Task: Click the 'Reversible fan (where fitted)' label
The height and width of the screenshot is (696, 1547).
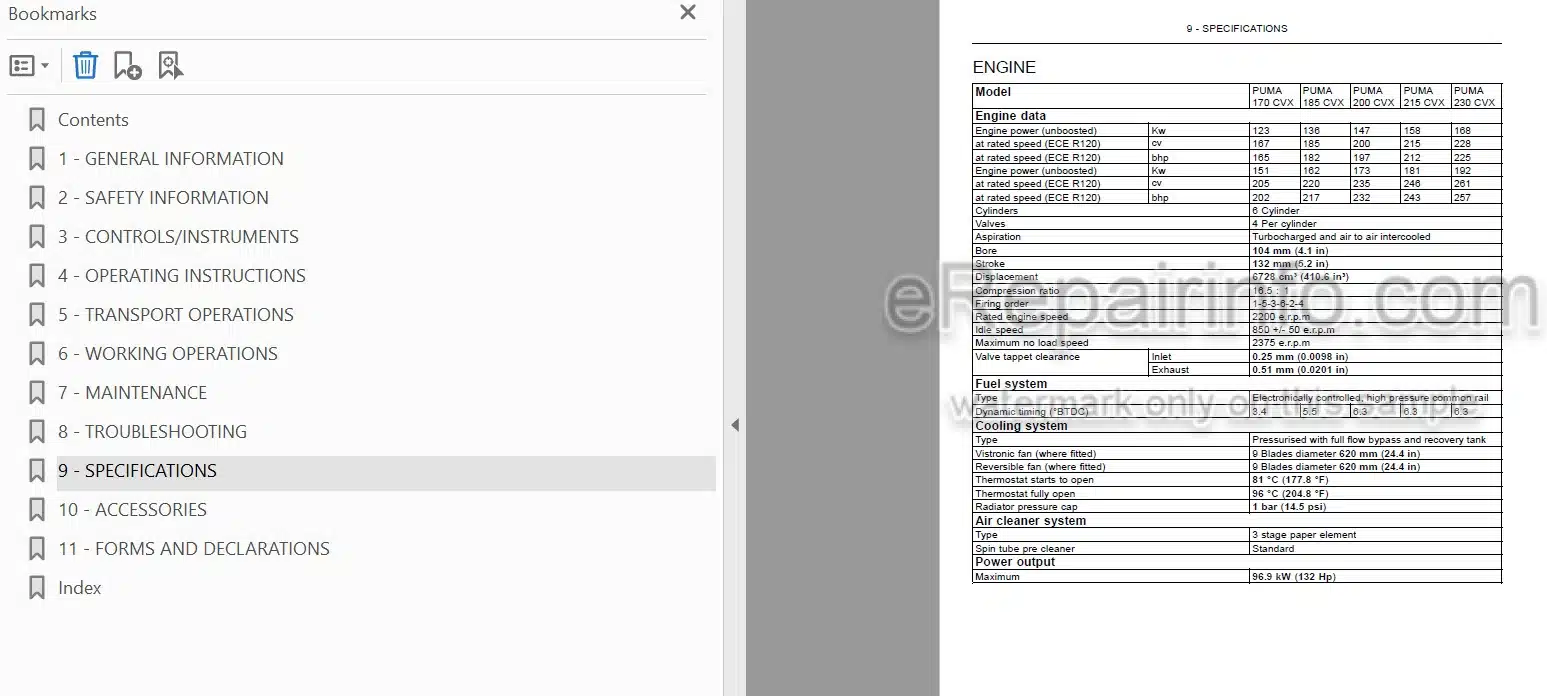Action: click(x=1040, y=467)
